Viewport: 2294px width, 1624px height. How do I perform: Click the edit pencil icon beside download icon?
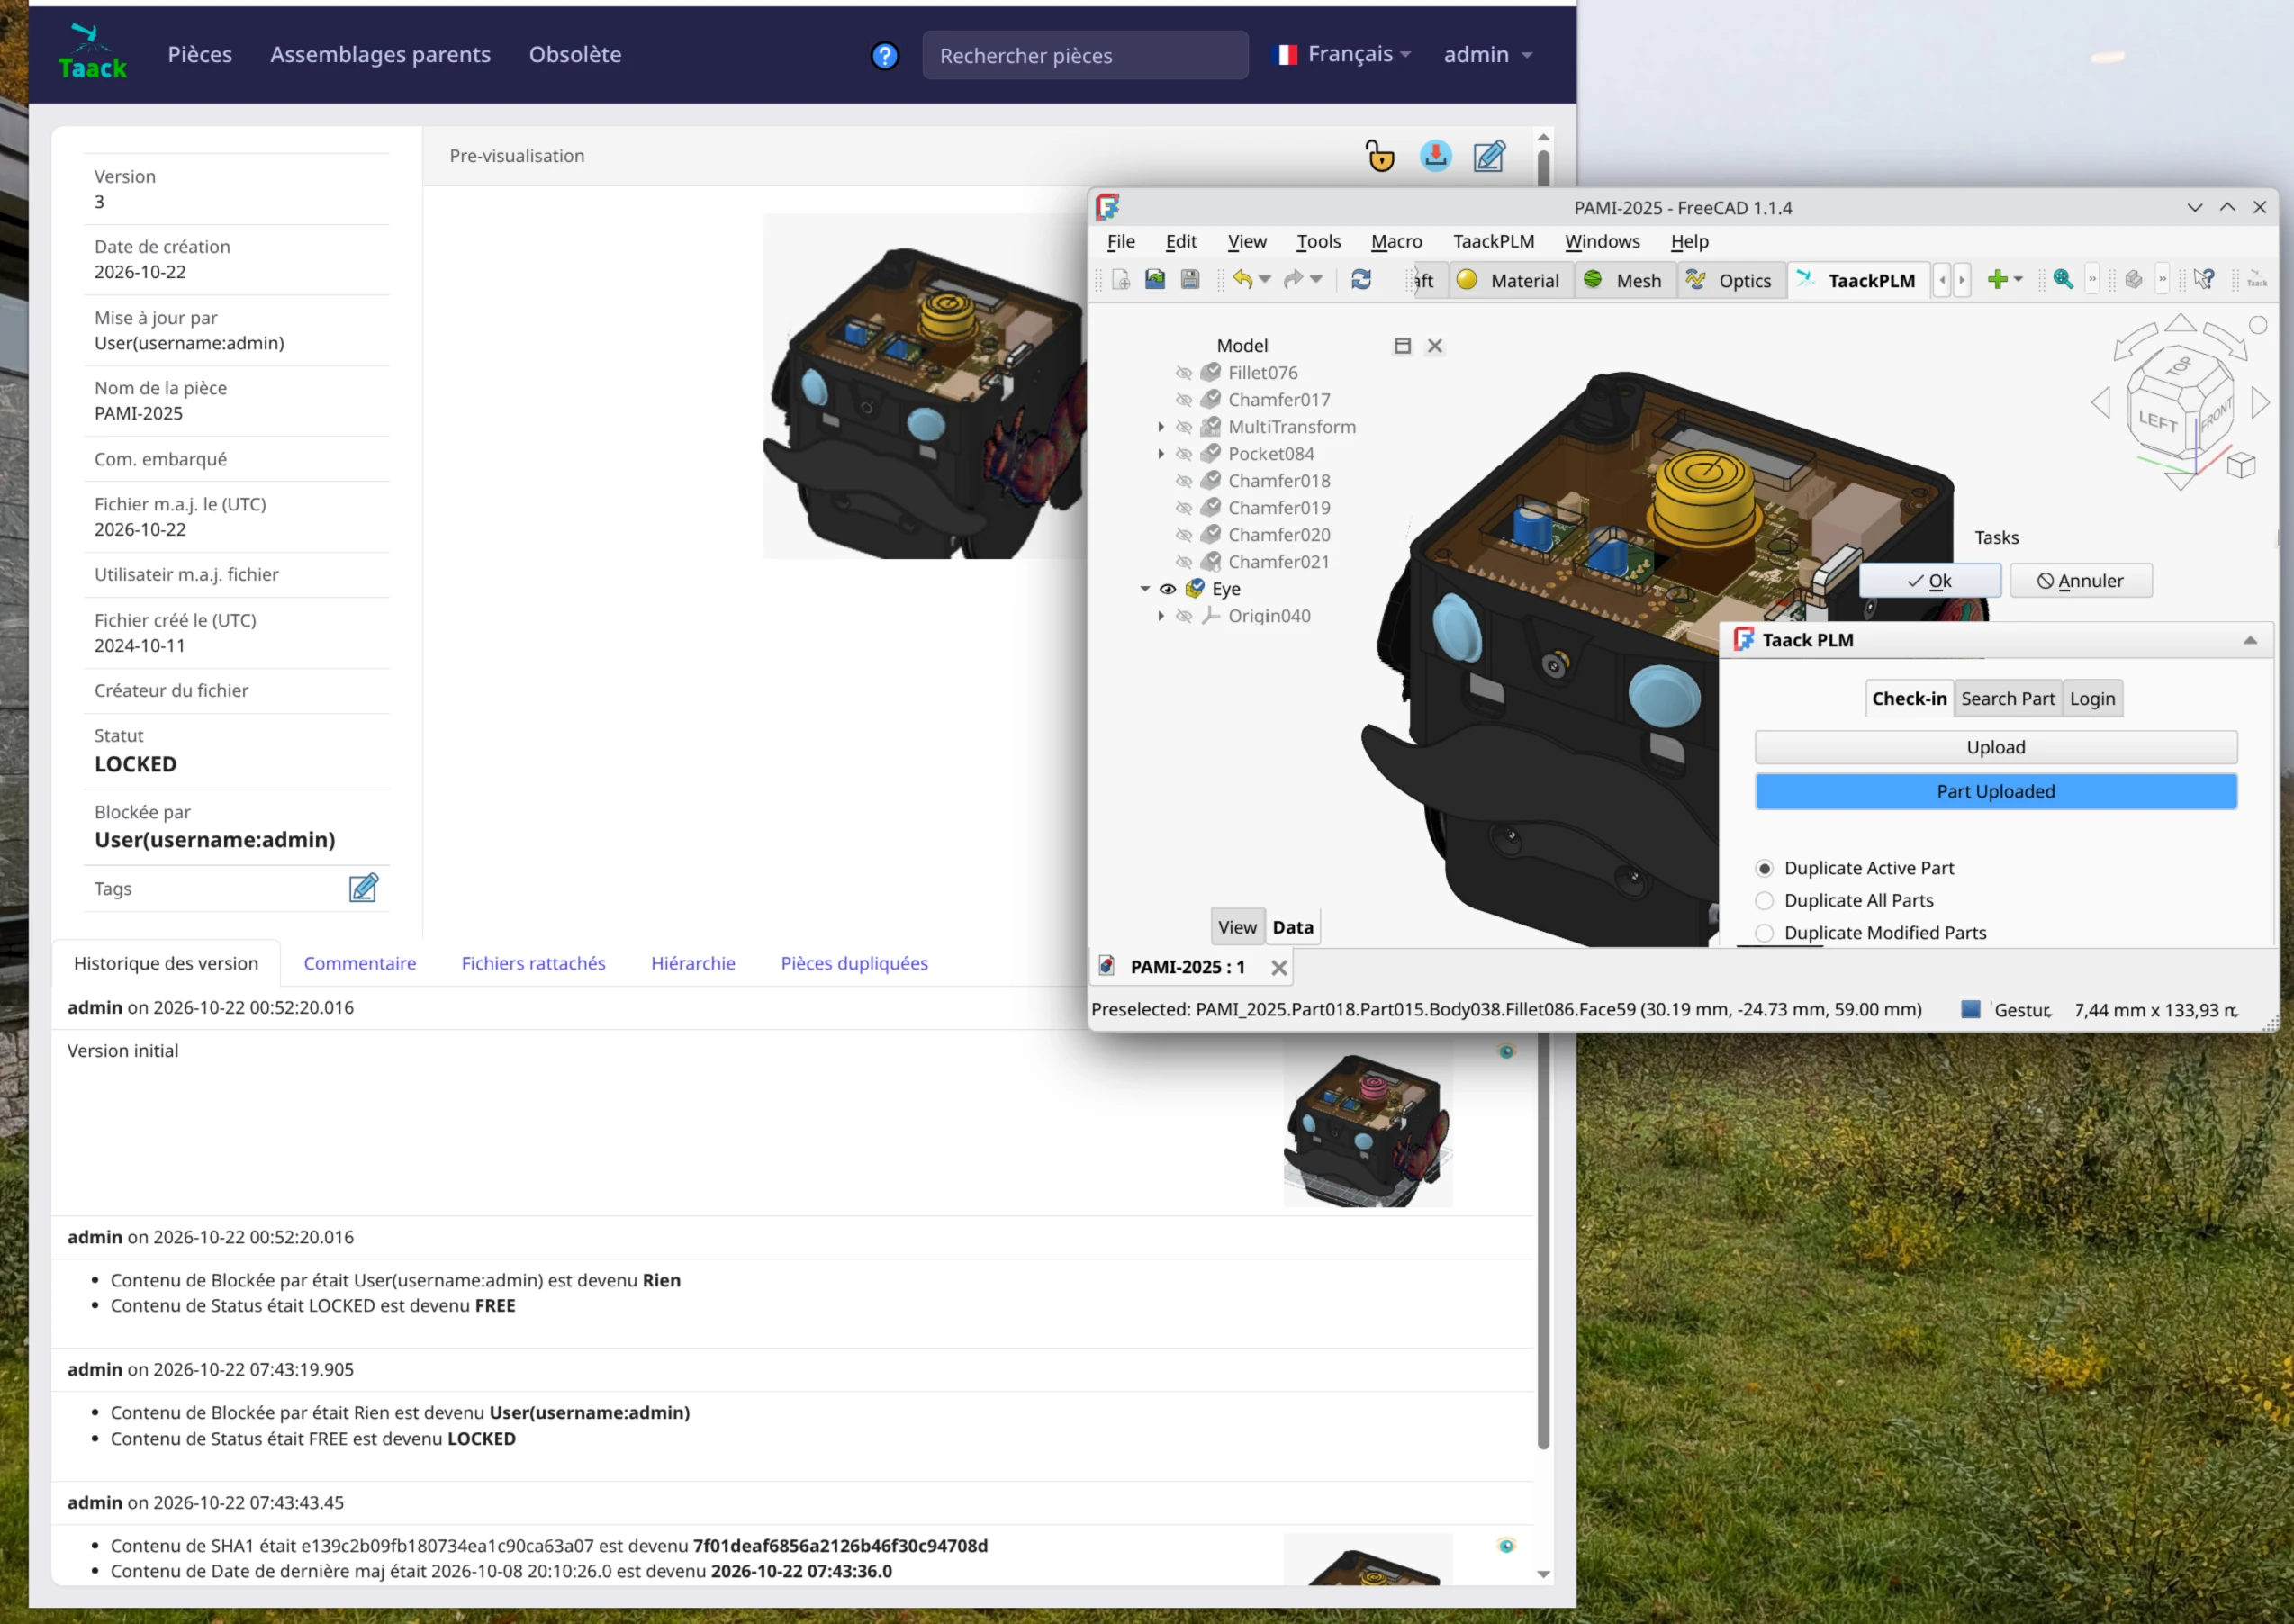1489,156
